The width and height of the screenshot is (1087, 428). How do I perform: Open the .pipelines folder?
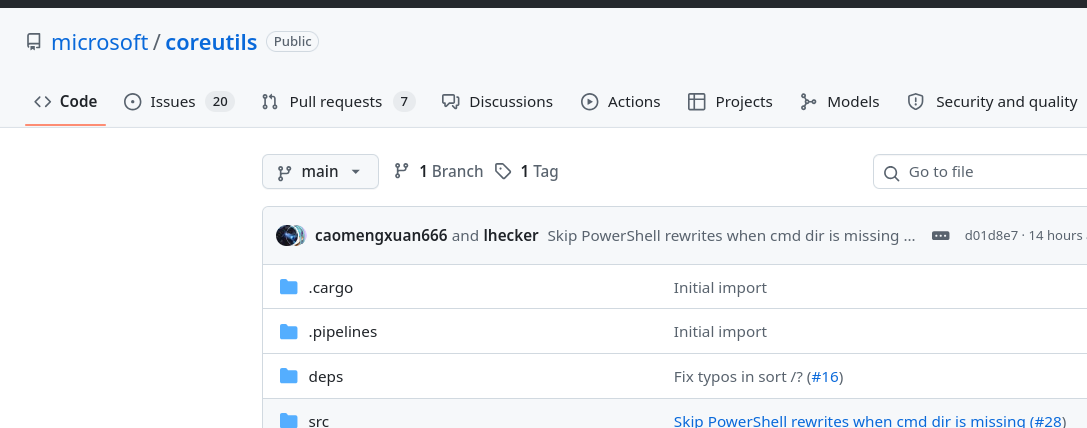[x=342, y=332]
